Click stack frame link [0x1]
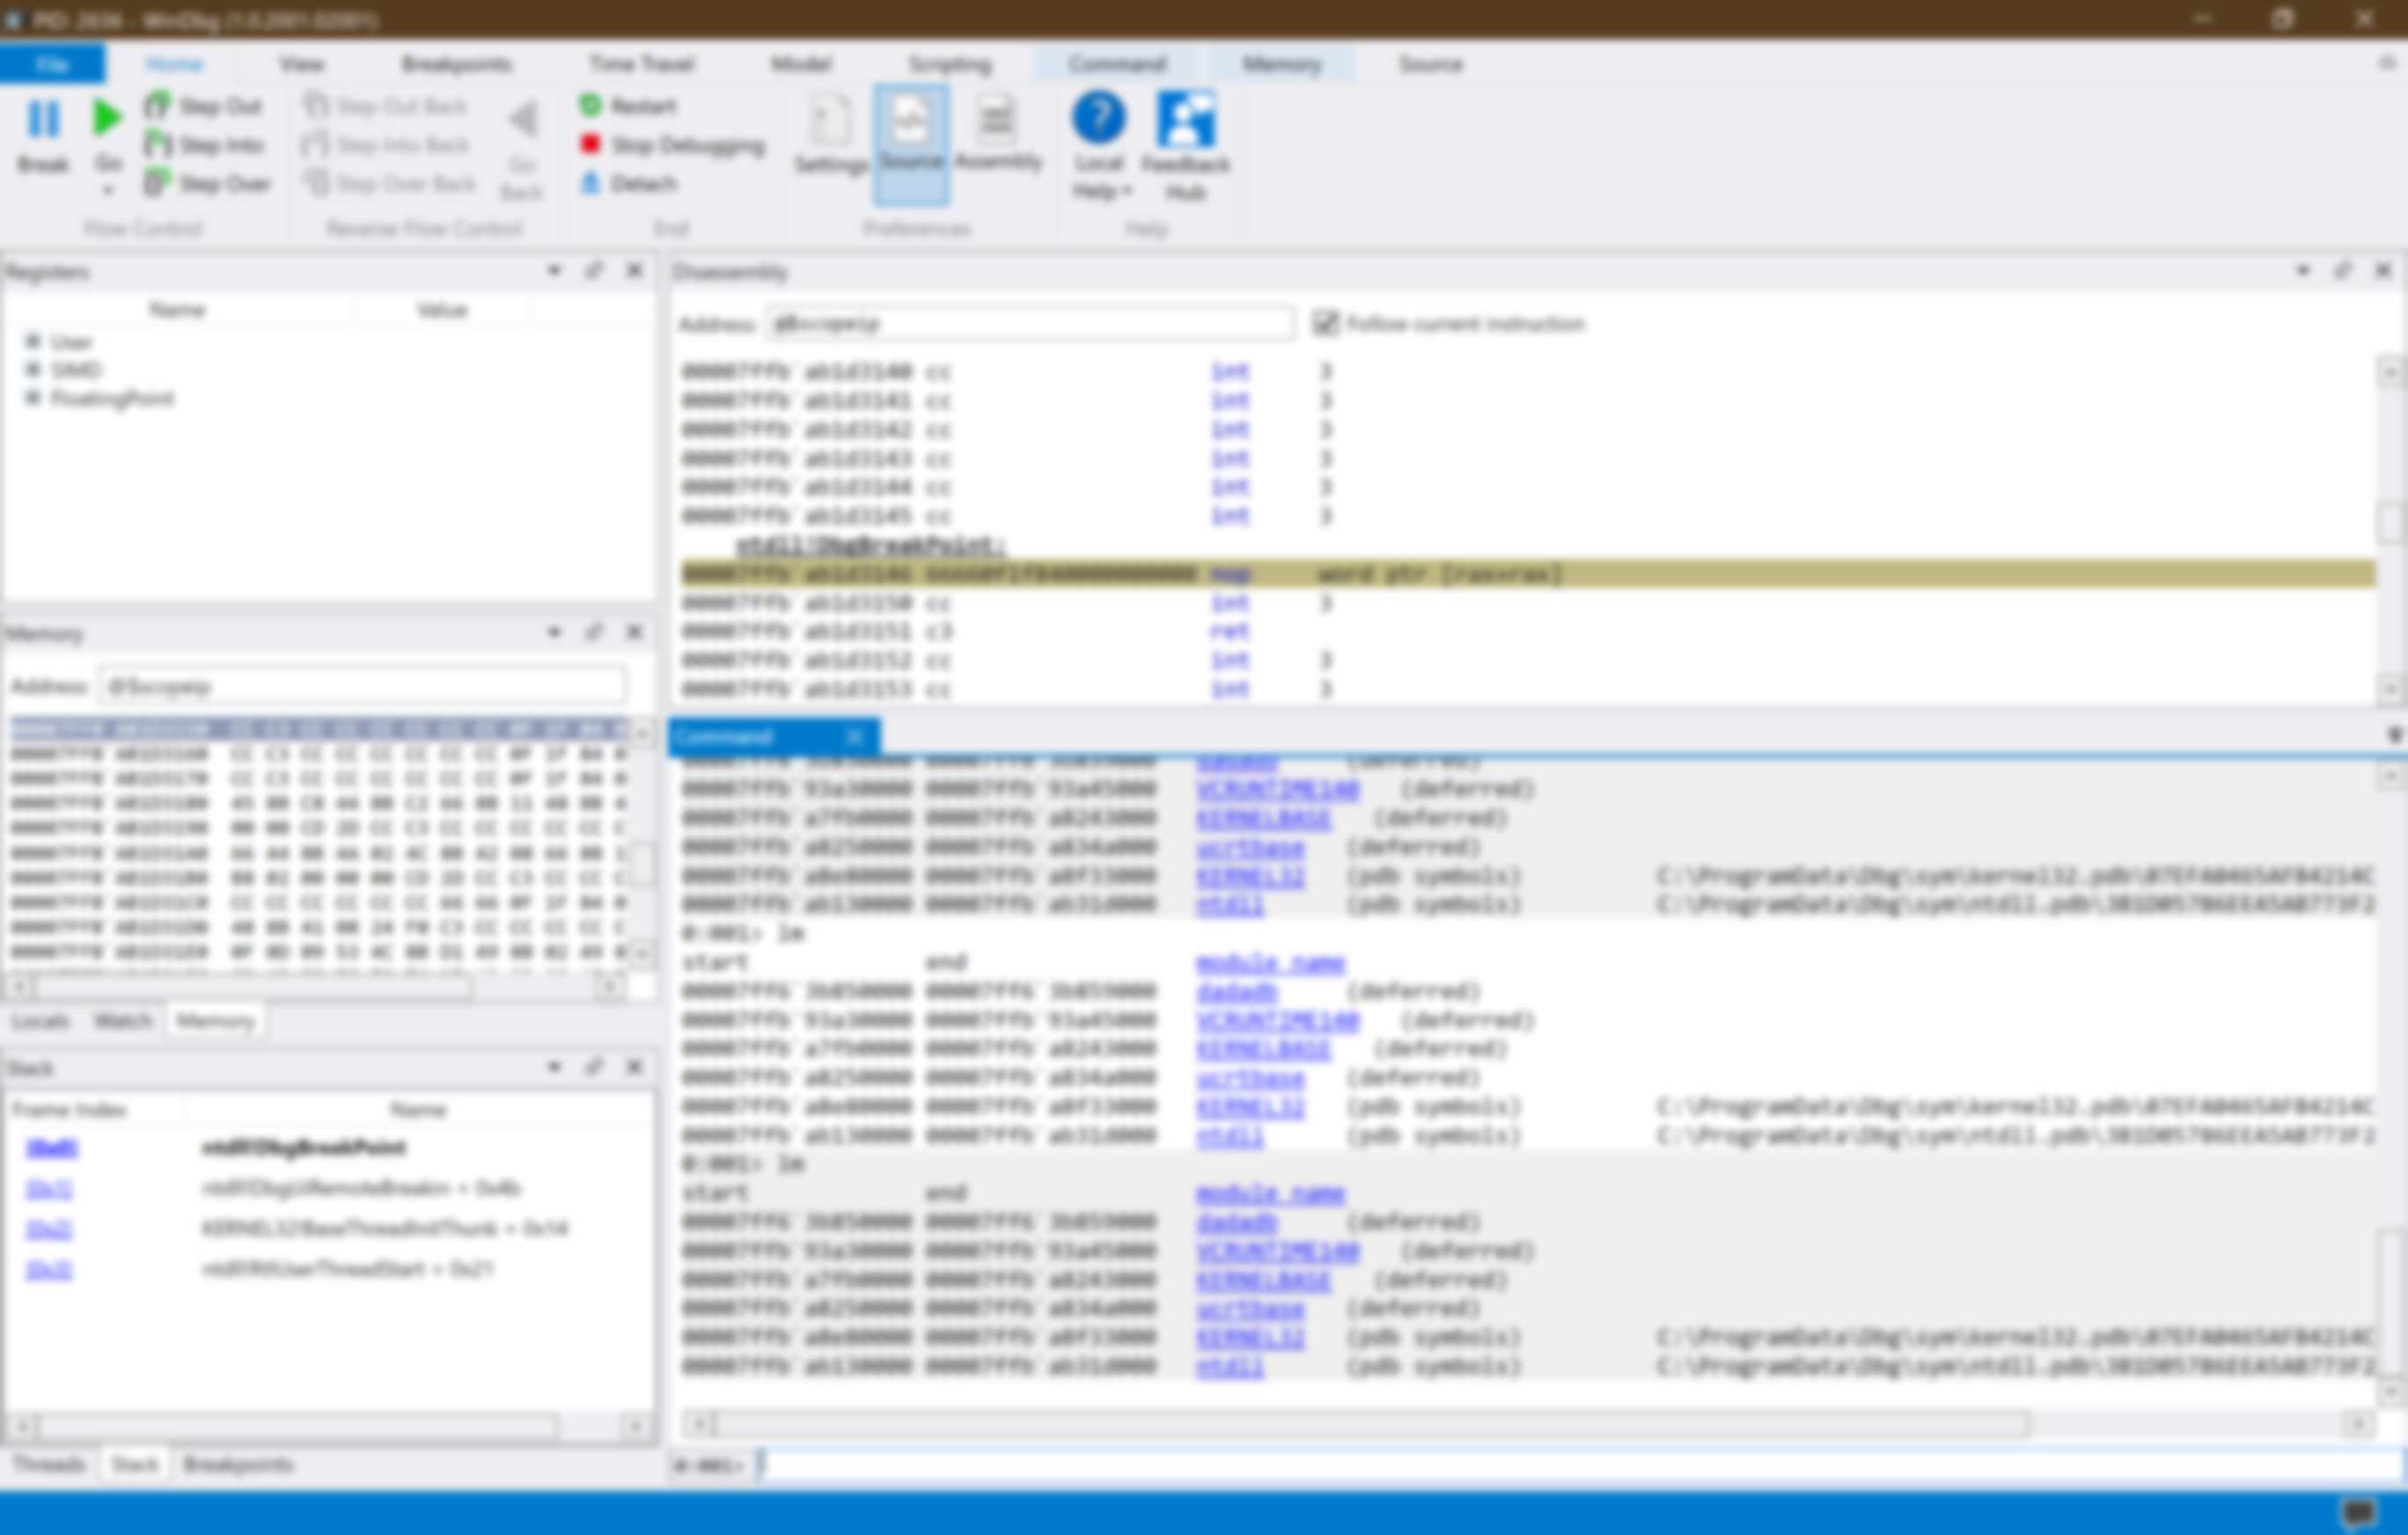Screen dimensions: 2408x1535 point(49,1188)
